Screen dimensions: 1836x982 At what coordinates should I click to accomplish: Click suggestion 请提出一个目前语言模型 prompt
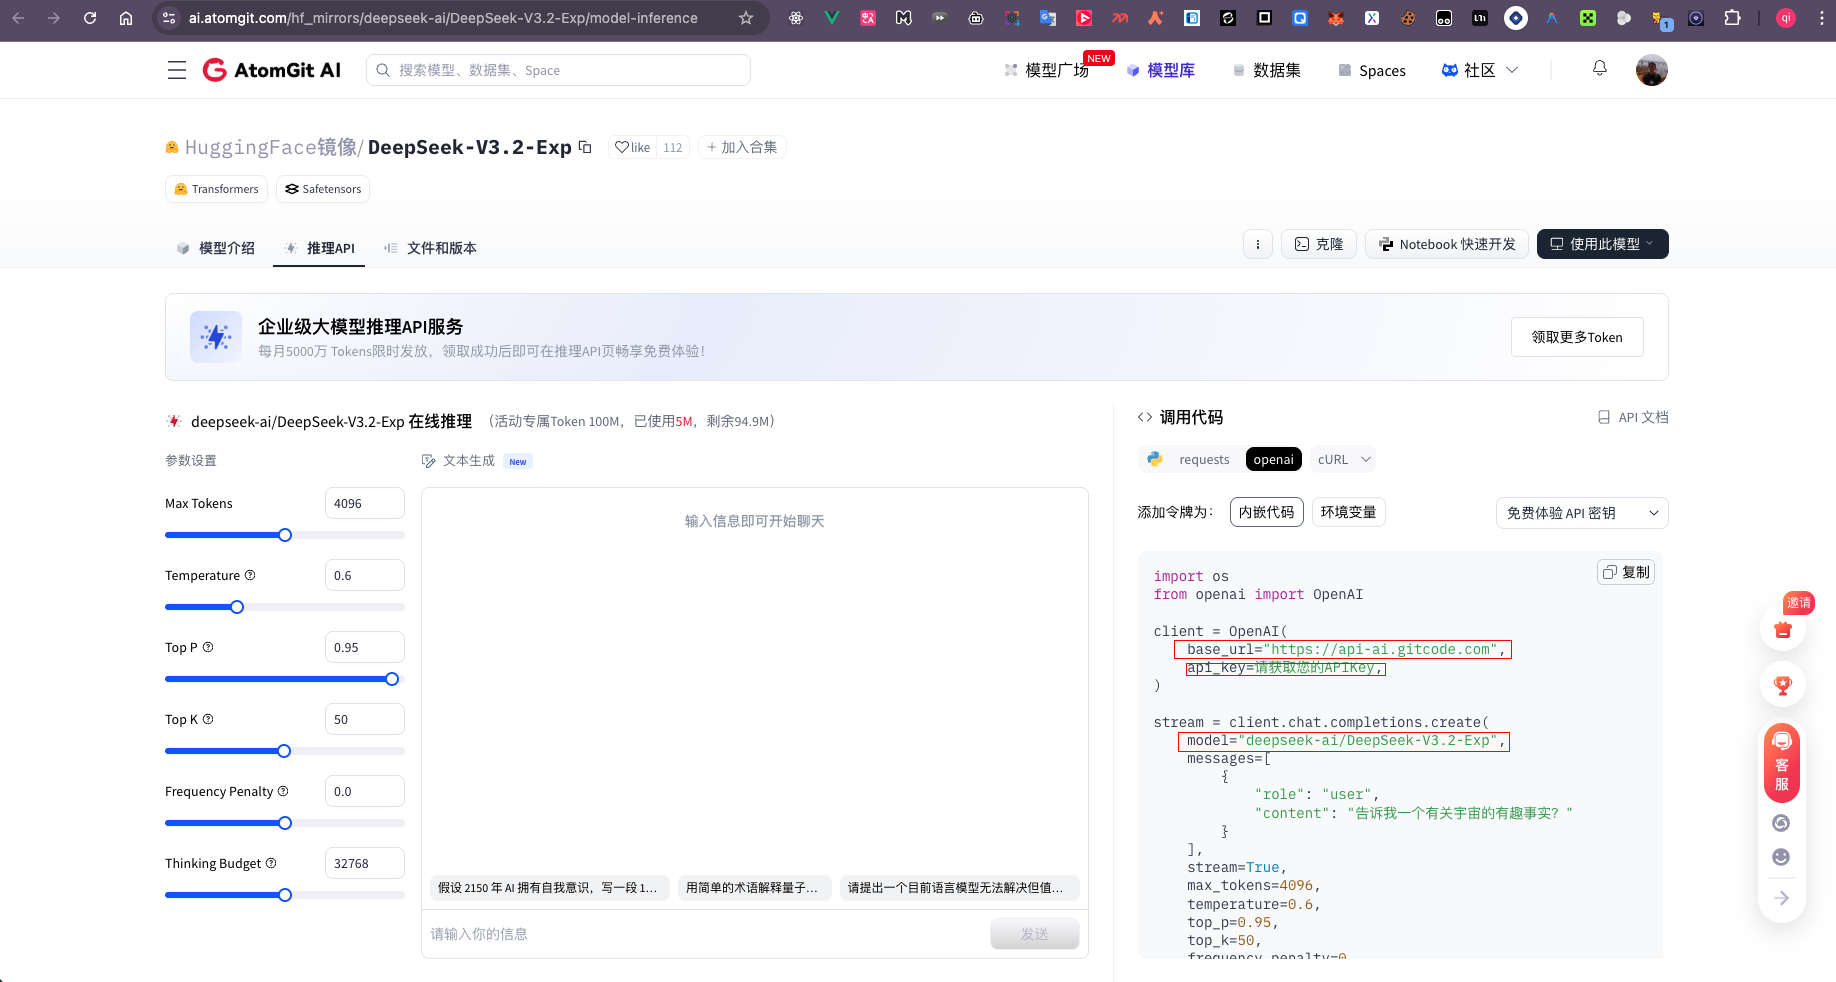tap(960, 888)
